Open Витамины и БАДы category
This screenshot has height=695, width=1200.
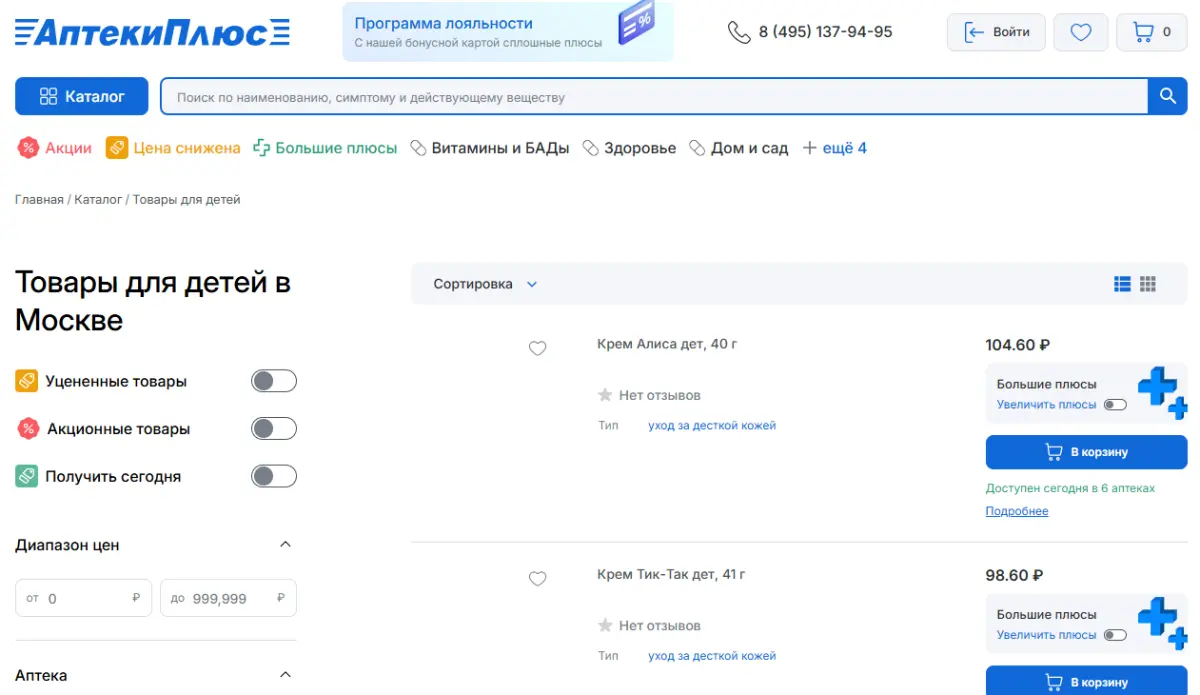[x=490, y=148]
